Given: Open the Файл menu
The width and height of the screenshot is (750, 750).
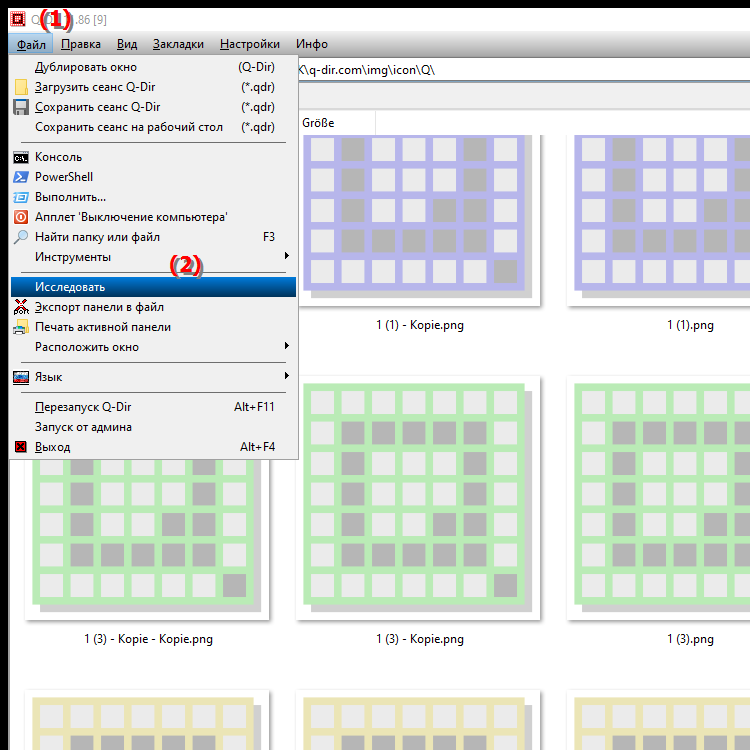Looking at the screenshot, I should point(31,44).
